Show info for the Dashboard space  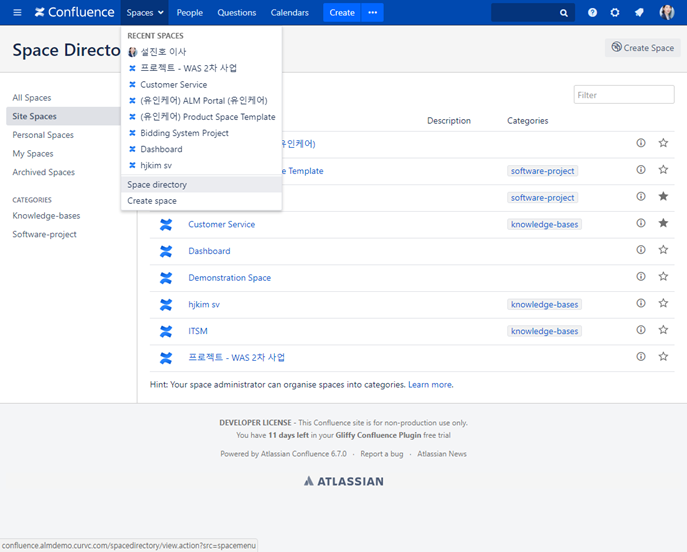tap(641, 251)
